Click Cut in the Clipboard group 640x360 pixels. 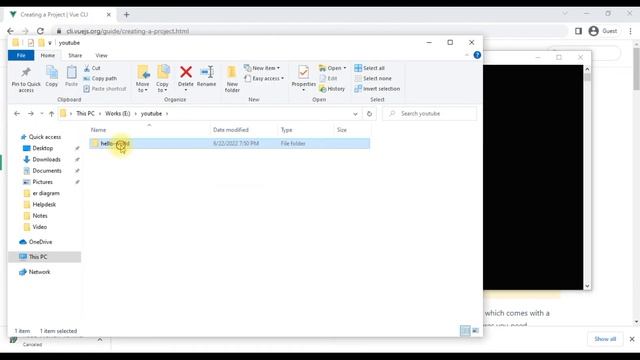tap(92, 68)
